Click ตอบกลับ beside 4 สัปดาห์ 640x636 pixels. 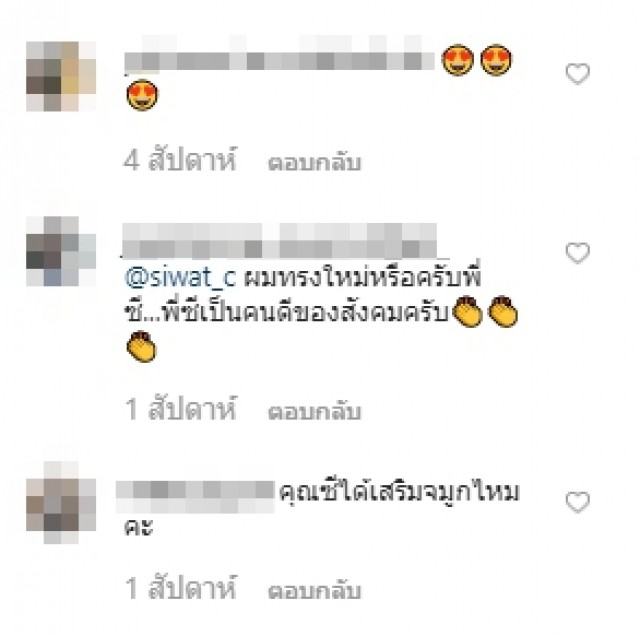(x=314, y=162)
